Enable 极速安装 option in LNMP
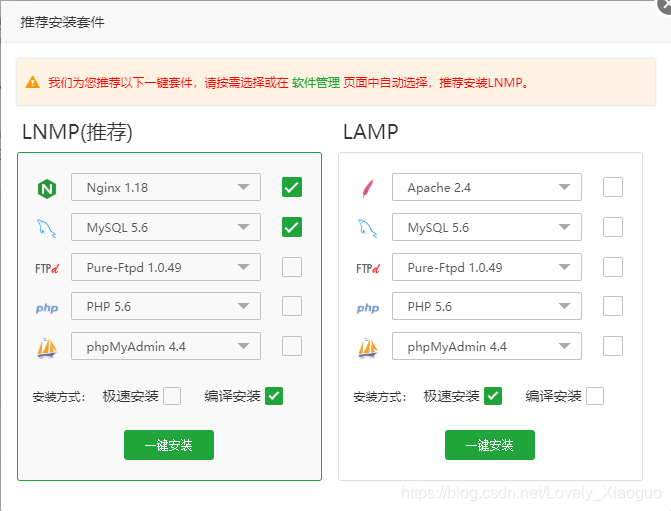The width and height of the screenshot is (671, 511). click(172, 396)
